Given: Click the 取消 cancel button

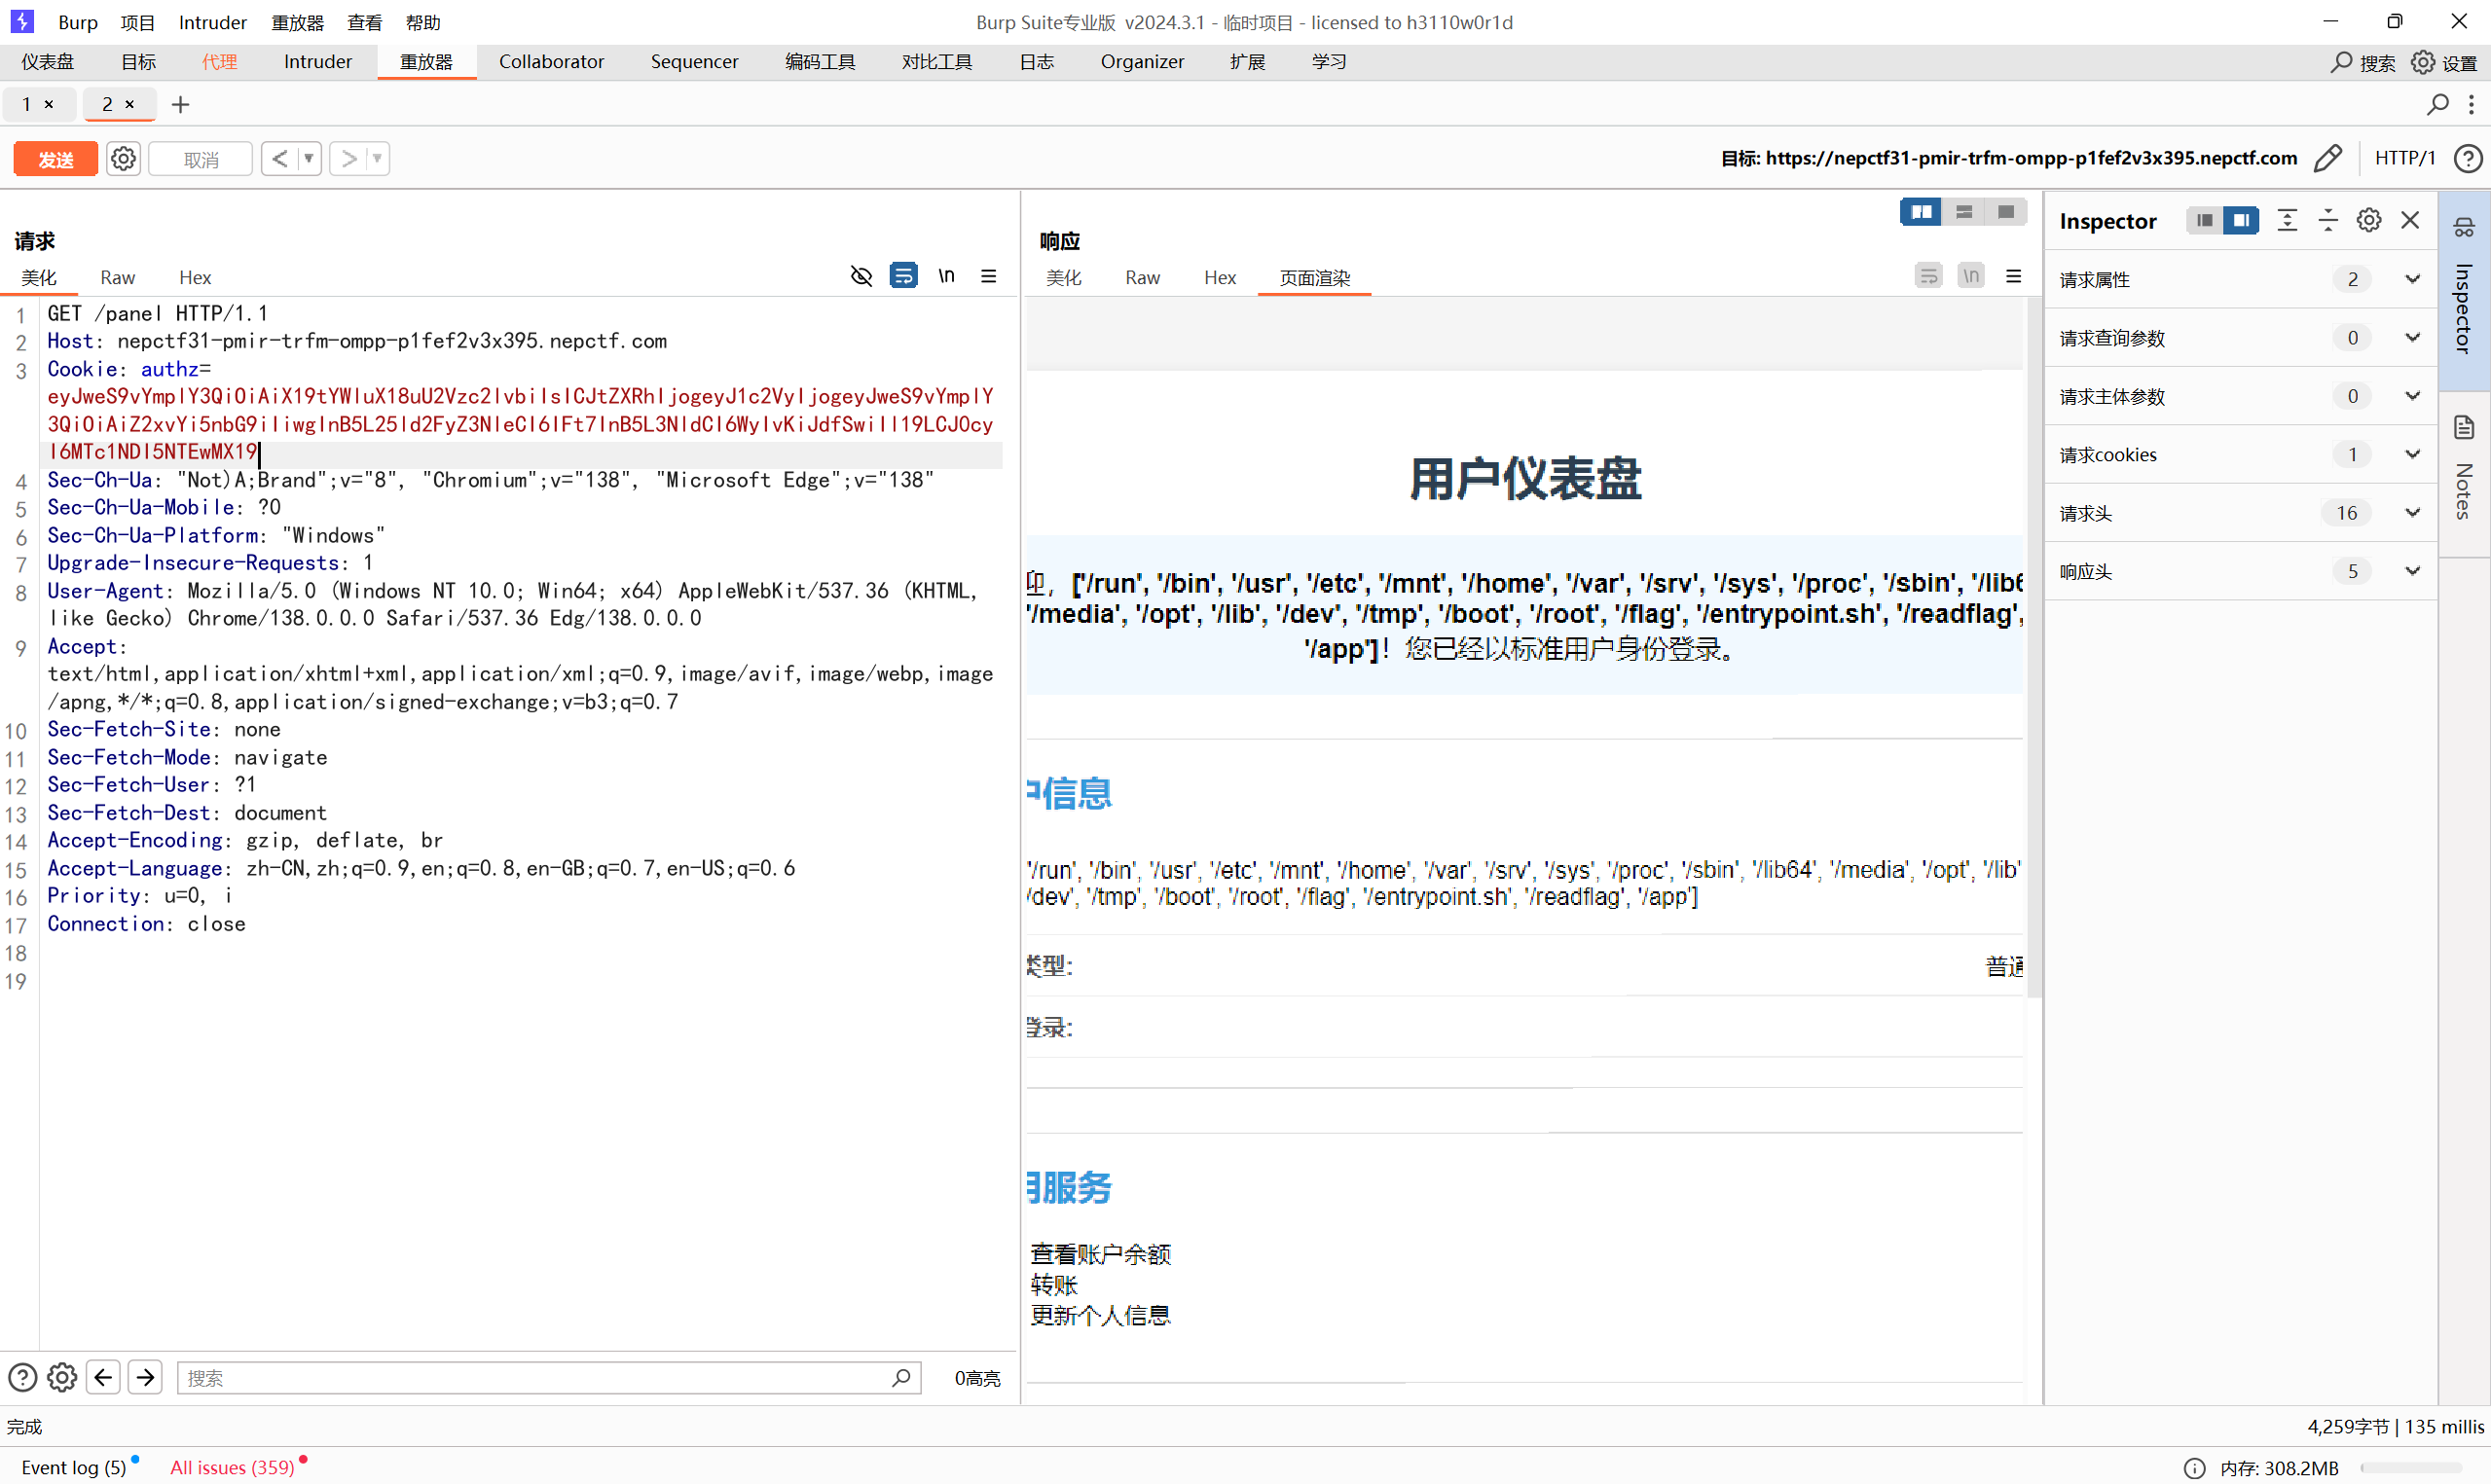Looking at the screenshot, I should [x=201, y=159].
